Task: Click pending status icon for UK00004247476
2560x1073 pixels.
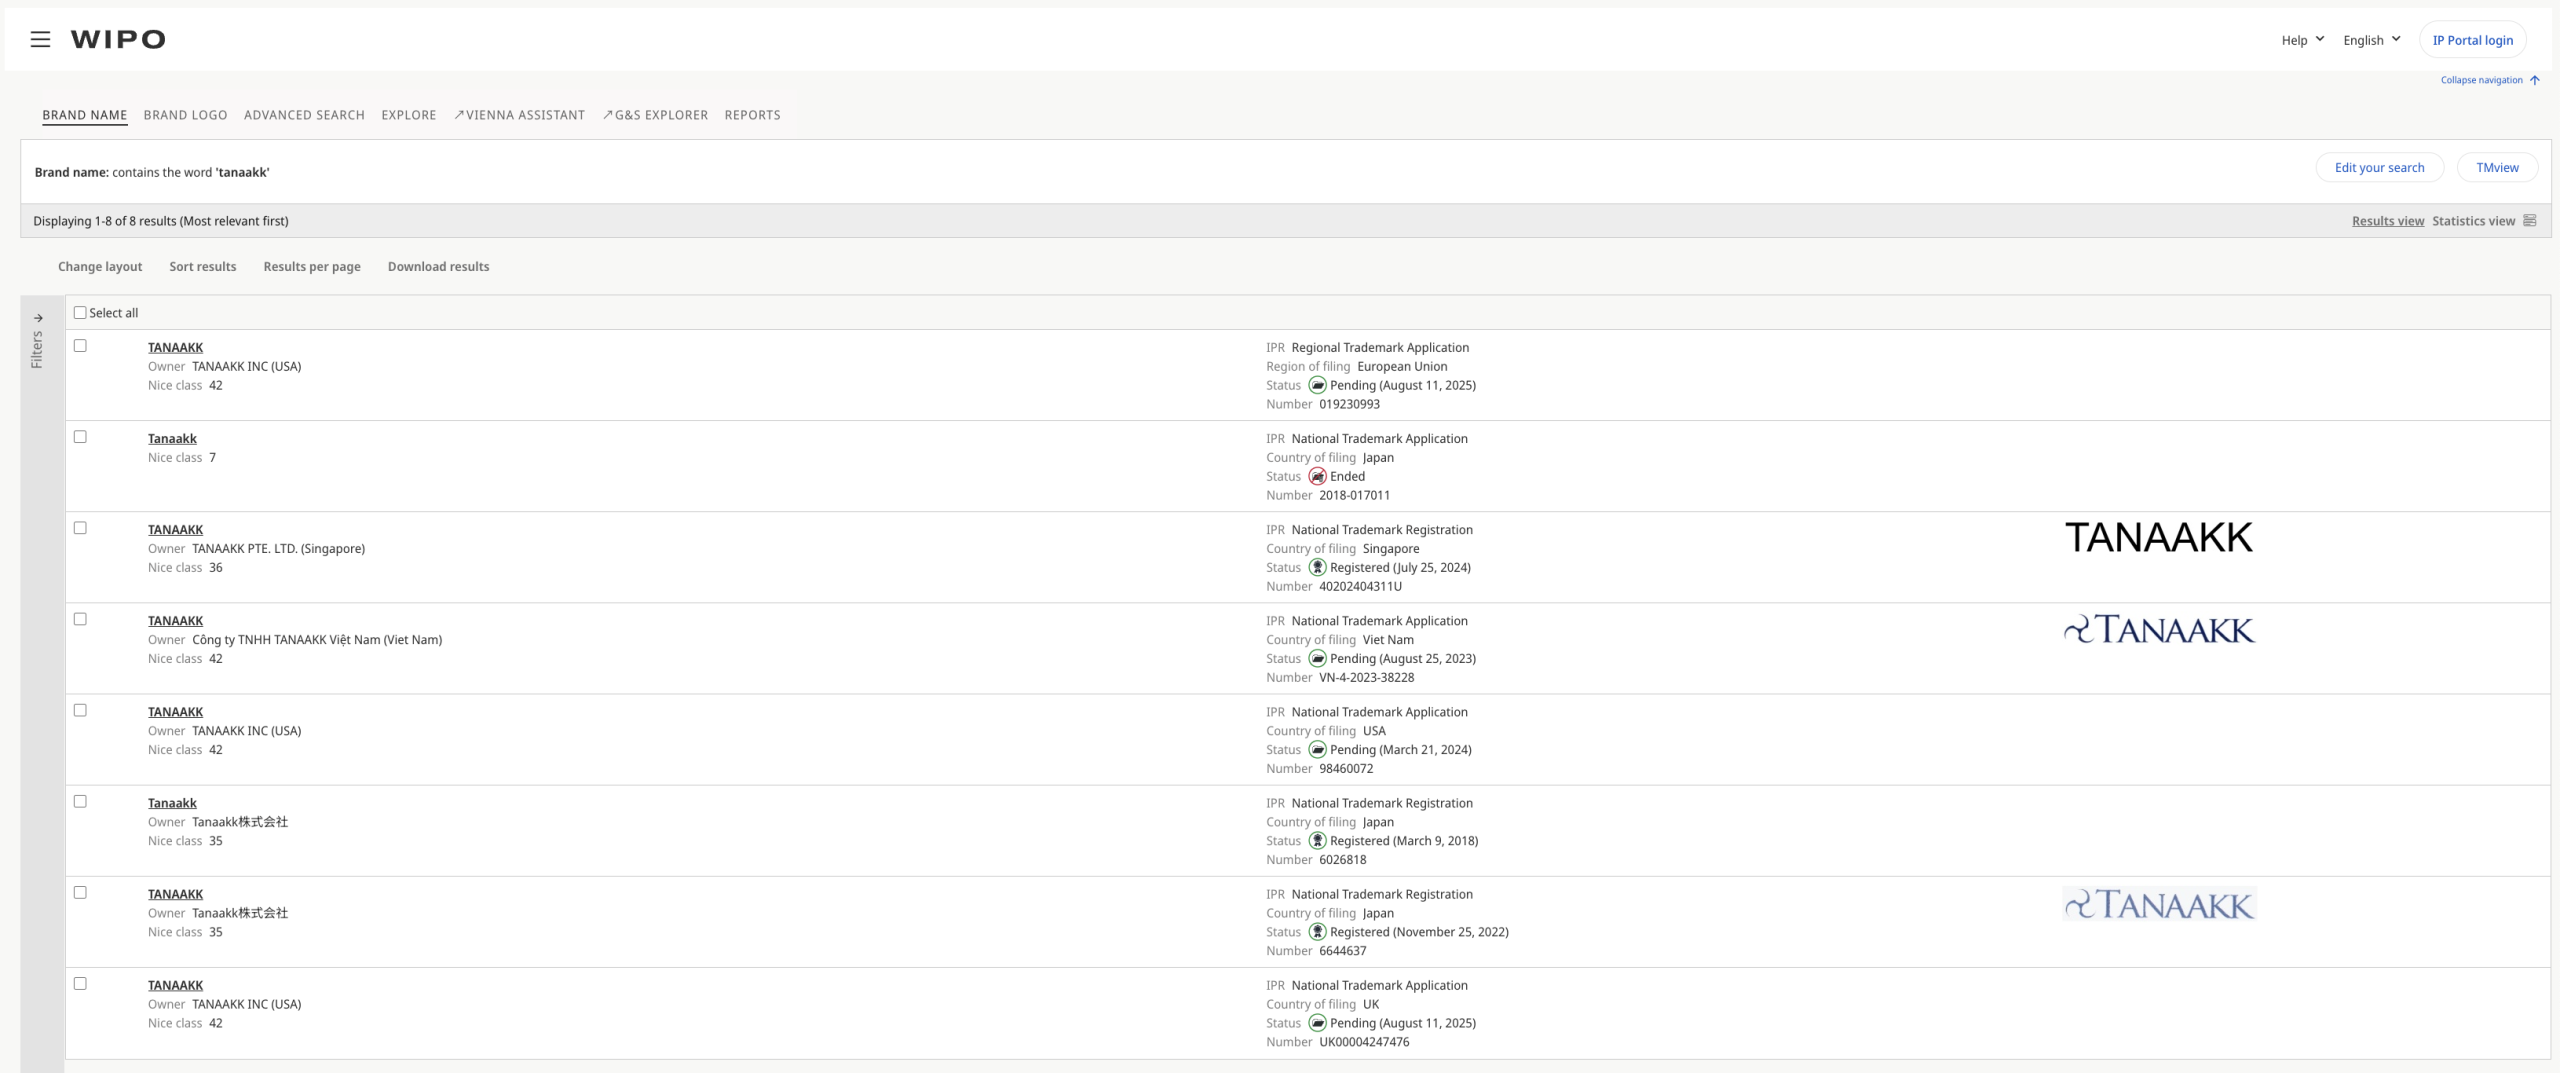Action: (x=1317, y=1022)
